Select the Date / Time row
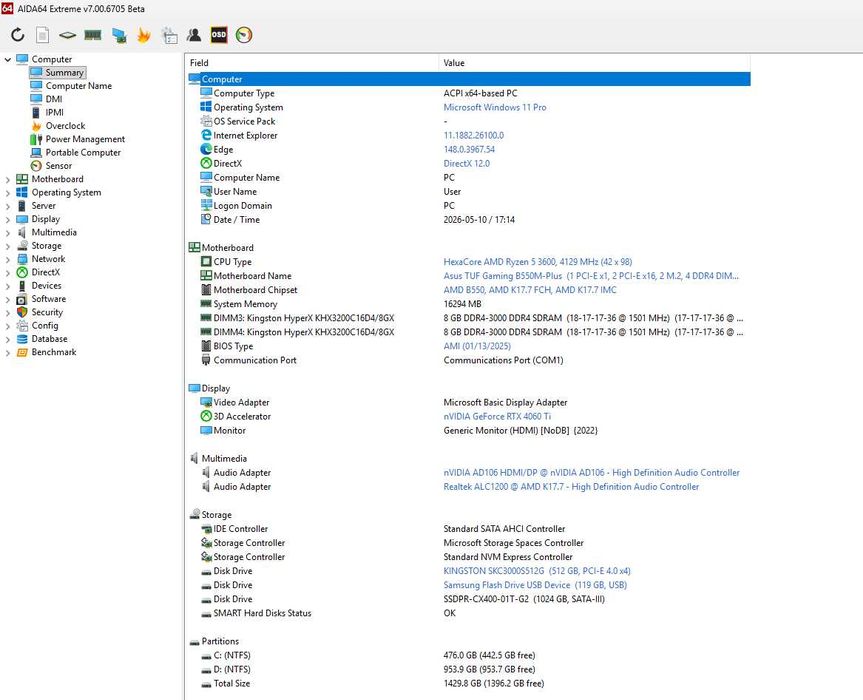Image resolution: width=863 pixels, height=700 pixels. (469, 219)
